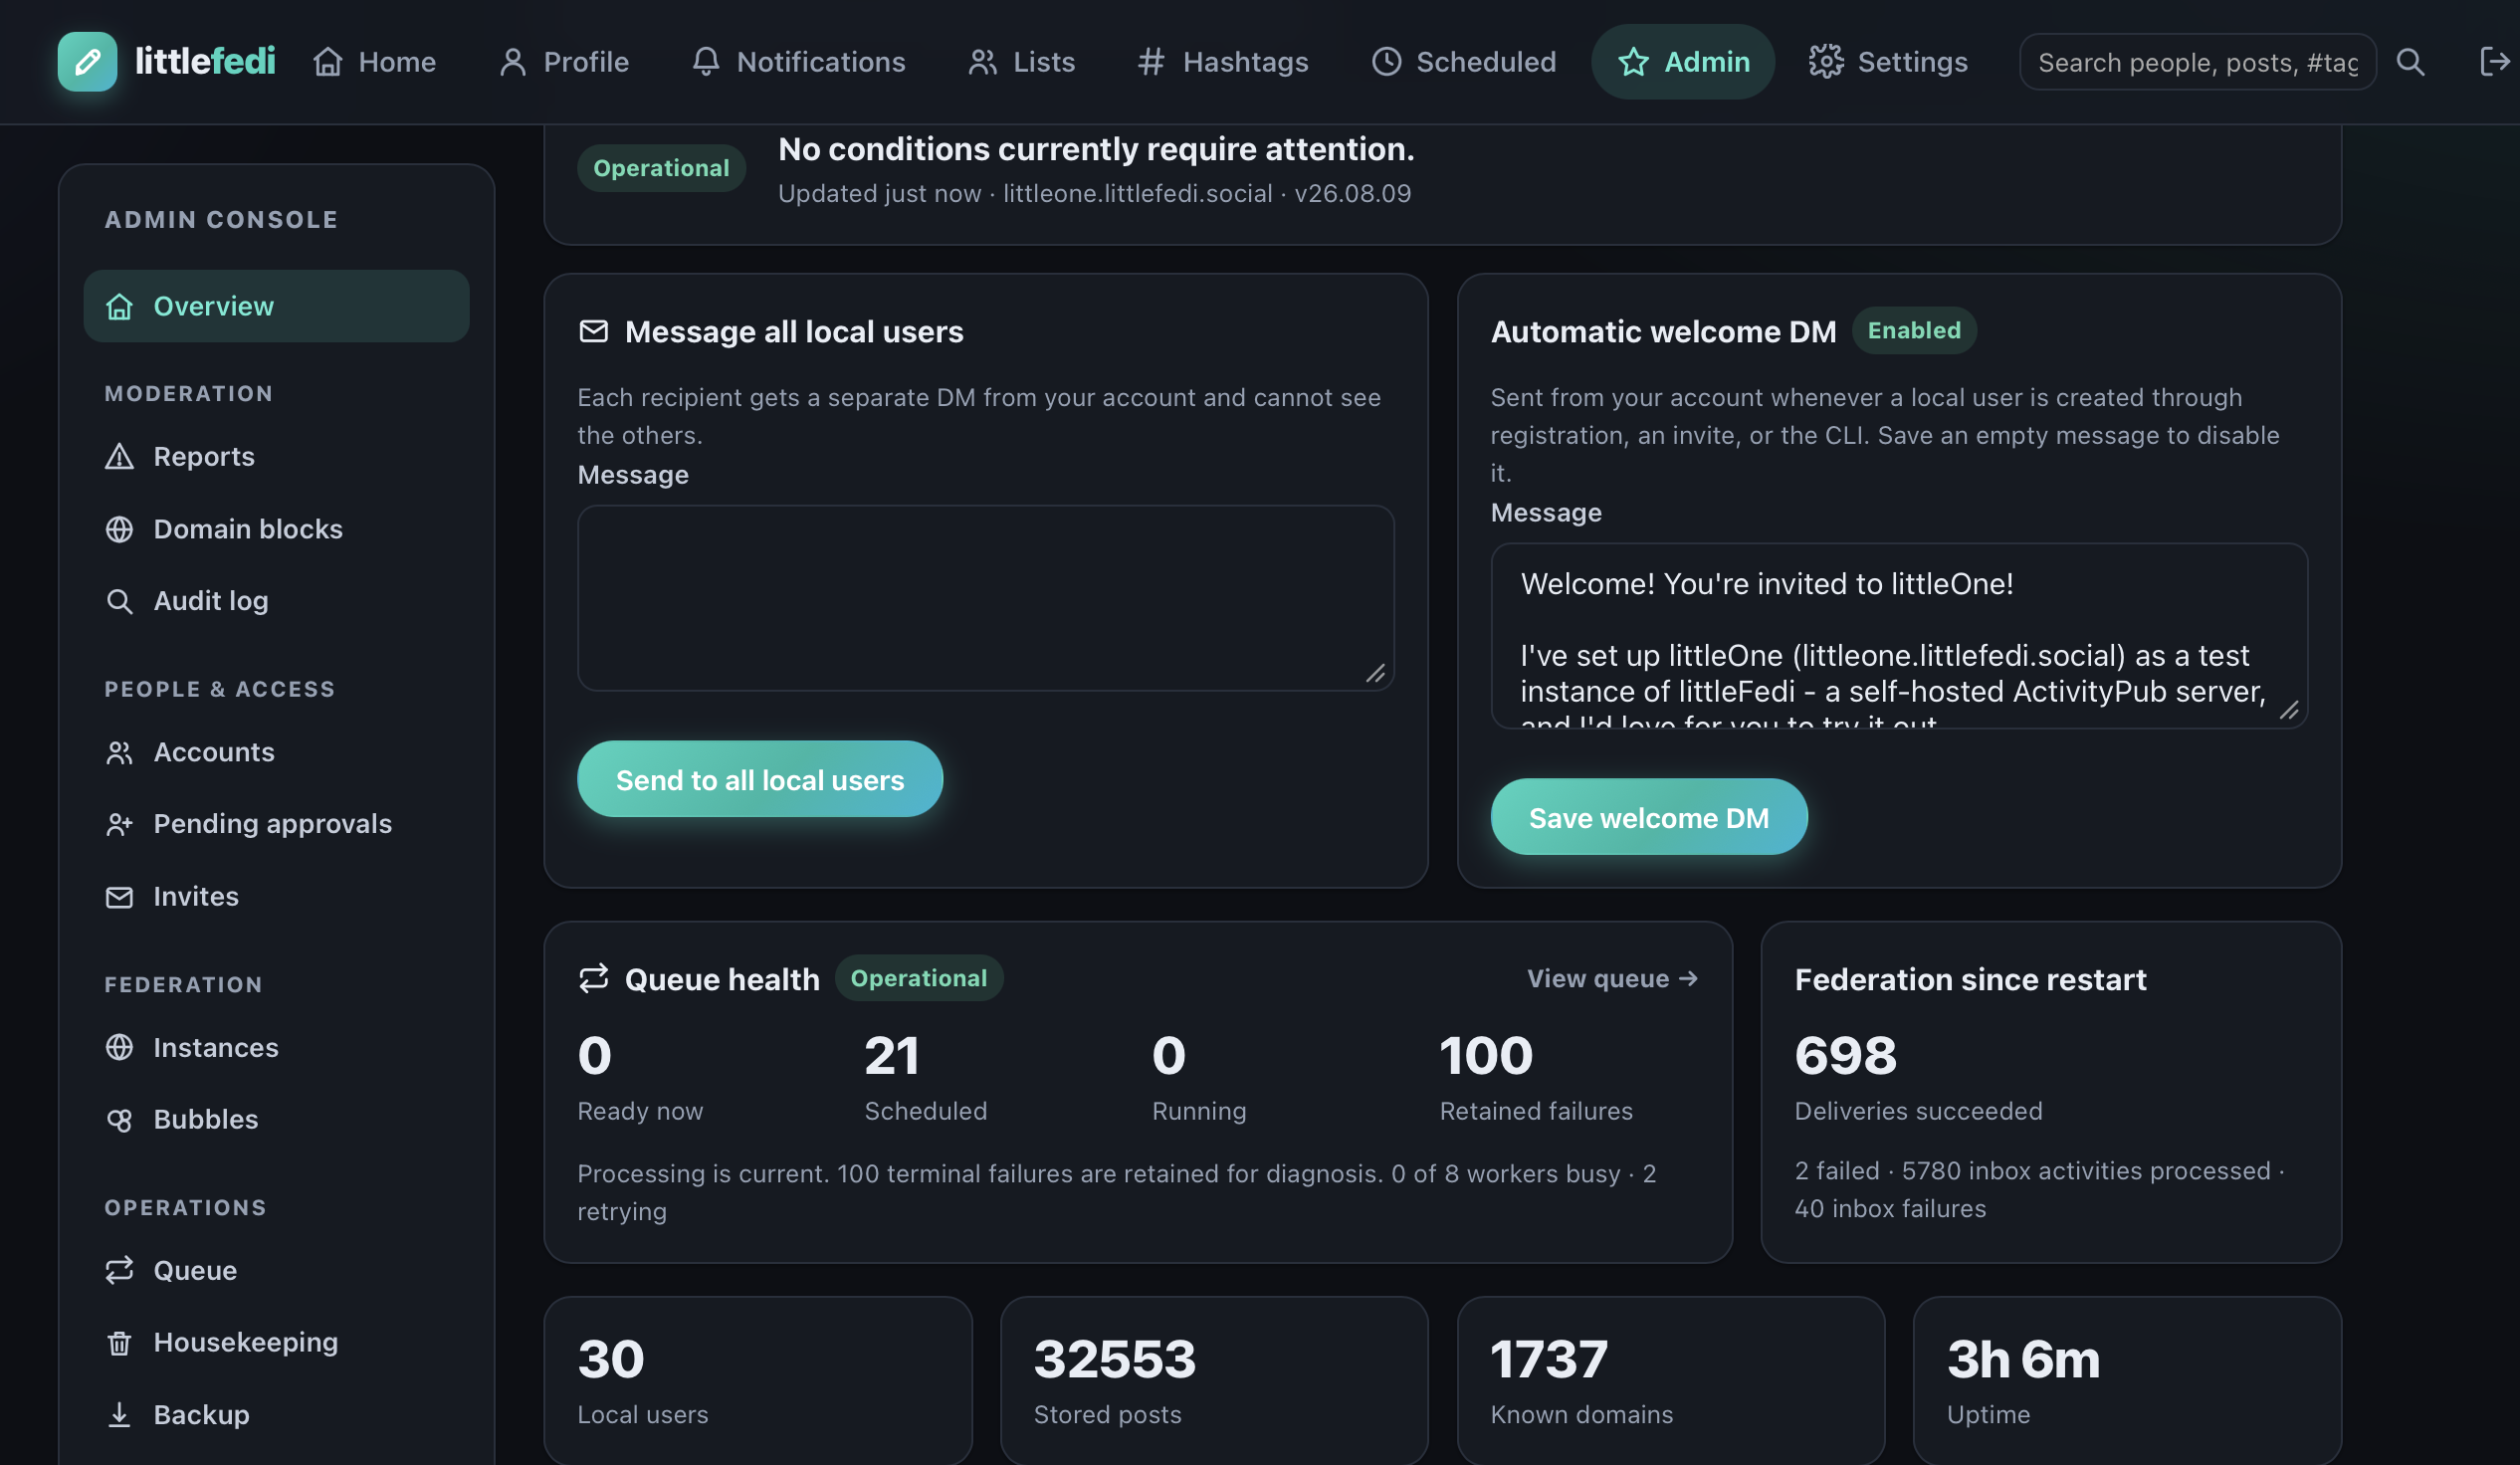Click the top status Operational badge
Viewport: 2520px width, 1465px height.
point(661,168)
